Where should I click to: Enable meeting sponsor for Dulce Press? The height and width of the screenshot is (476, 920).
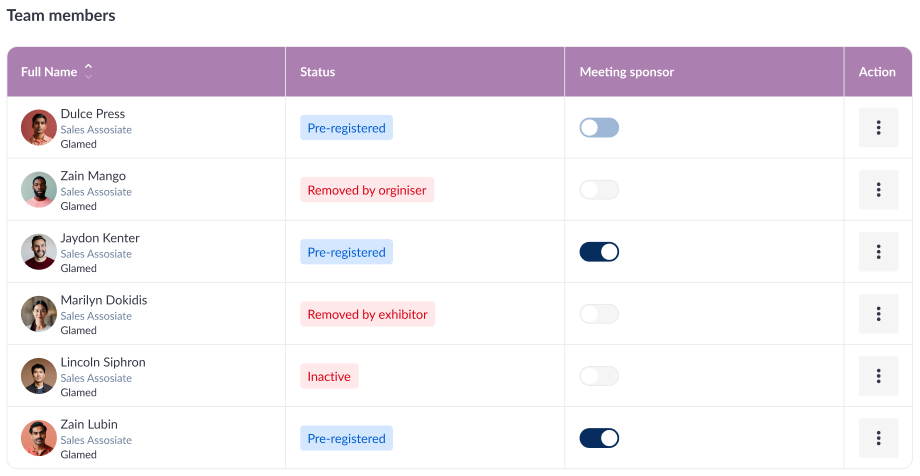click(599, 128)
